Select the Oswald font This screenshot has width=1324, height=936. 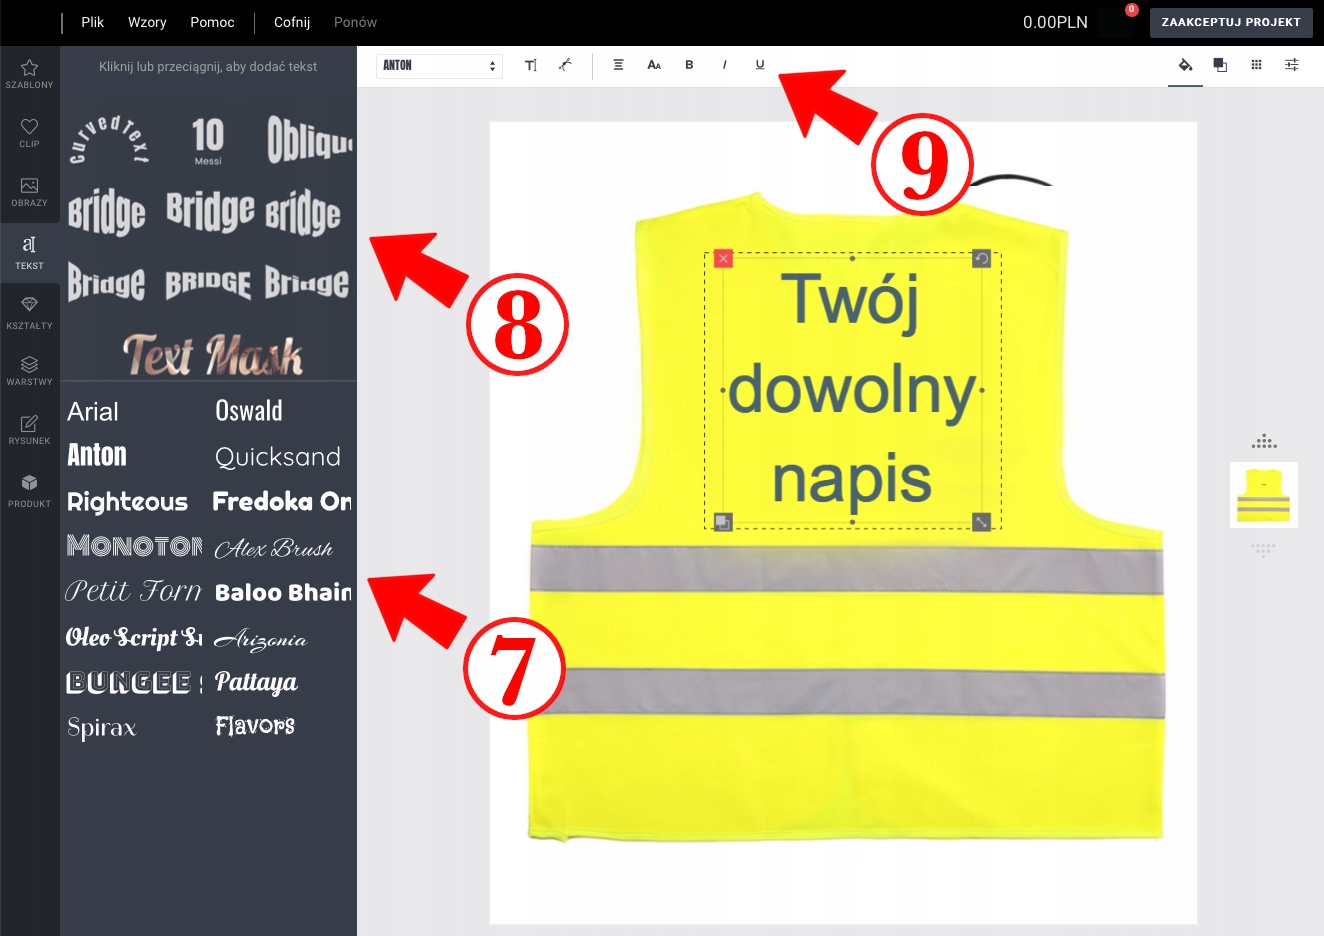click(249, 411)
